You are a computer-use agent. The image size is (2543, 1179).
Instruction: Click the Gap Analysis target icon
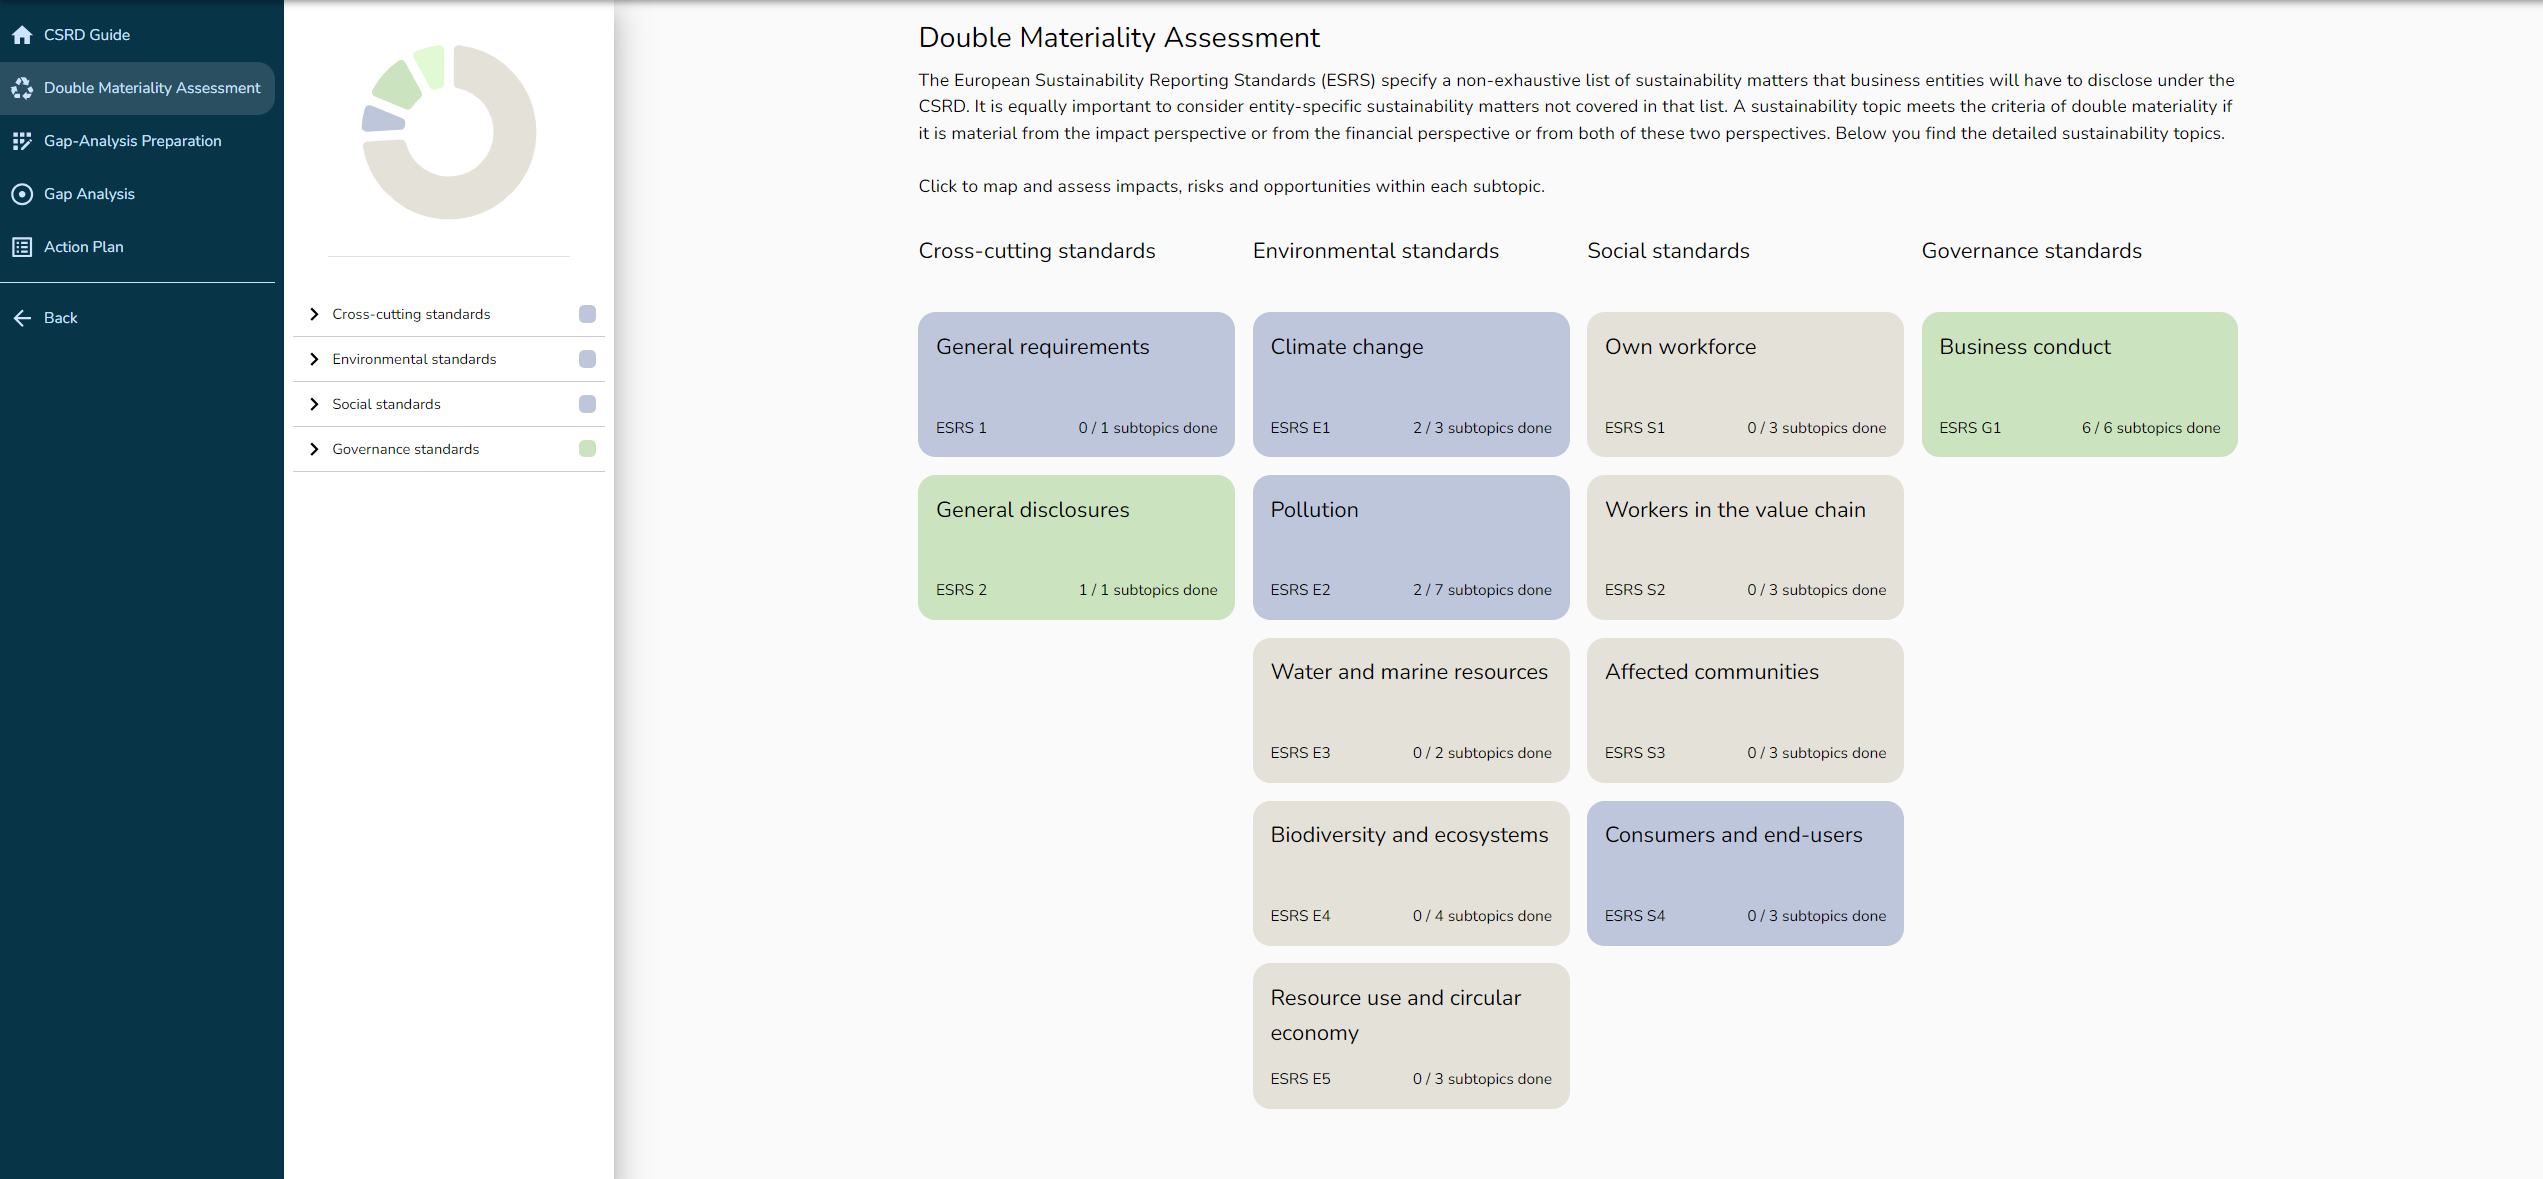pos(22,194)
